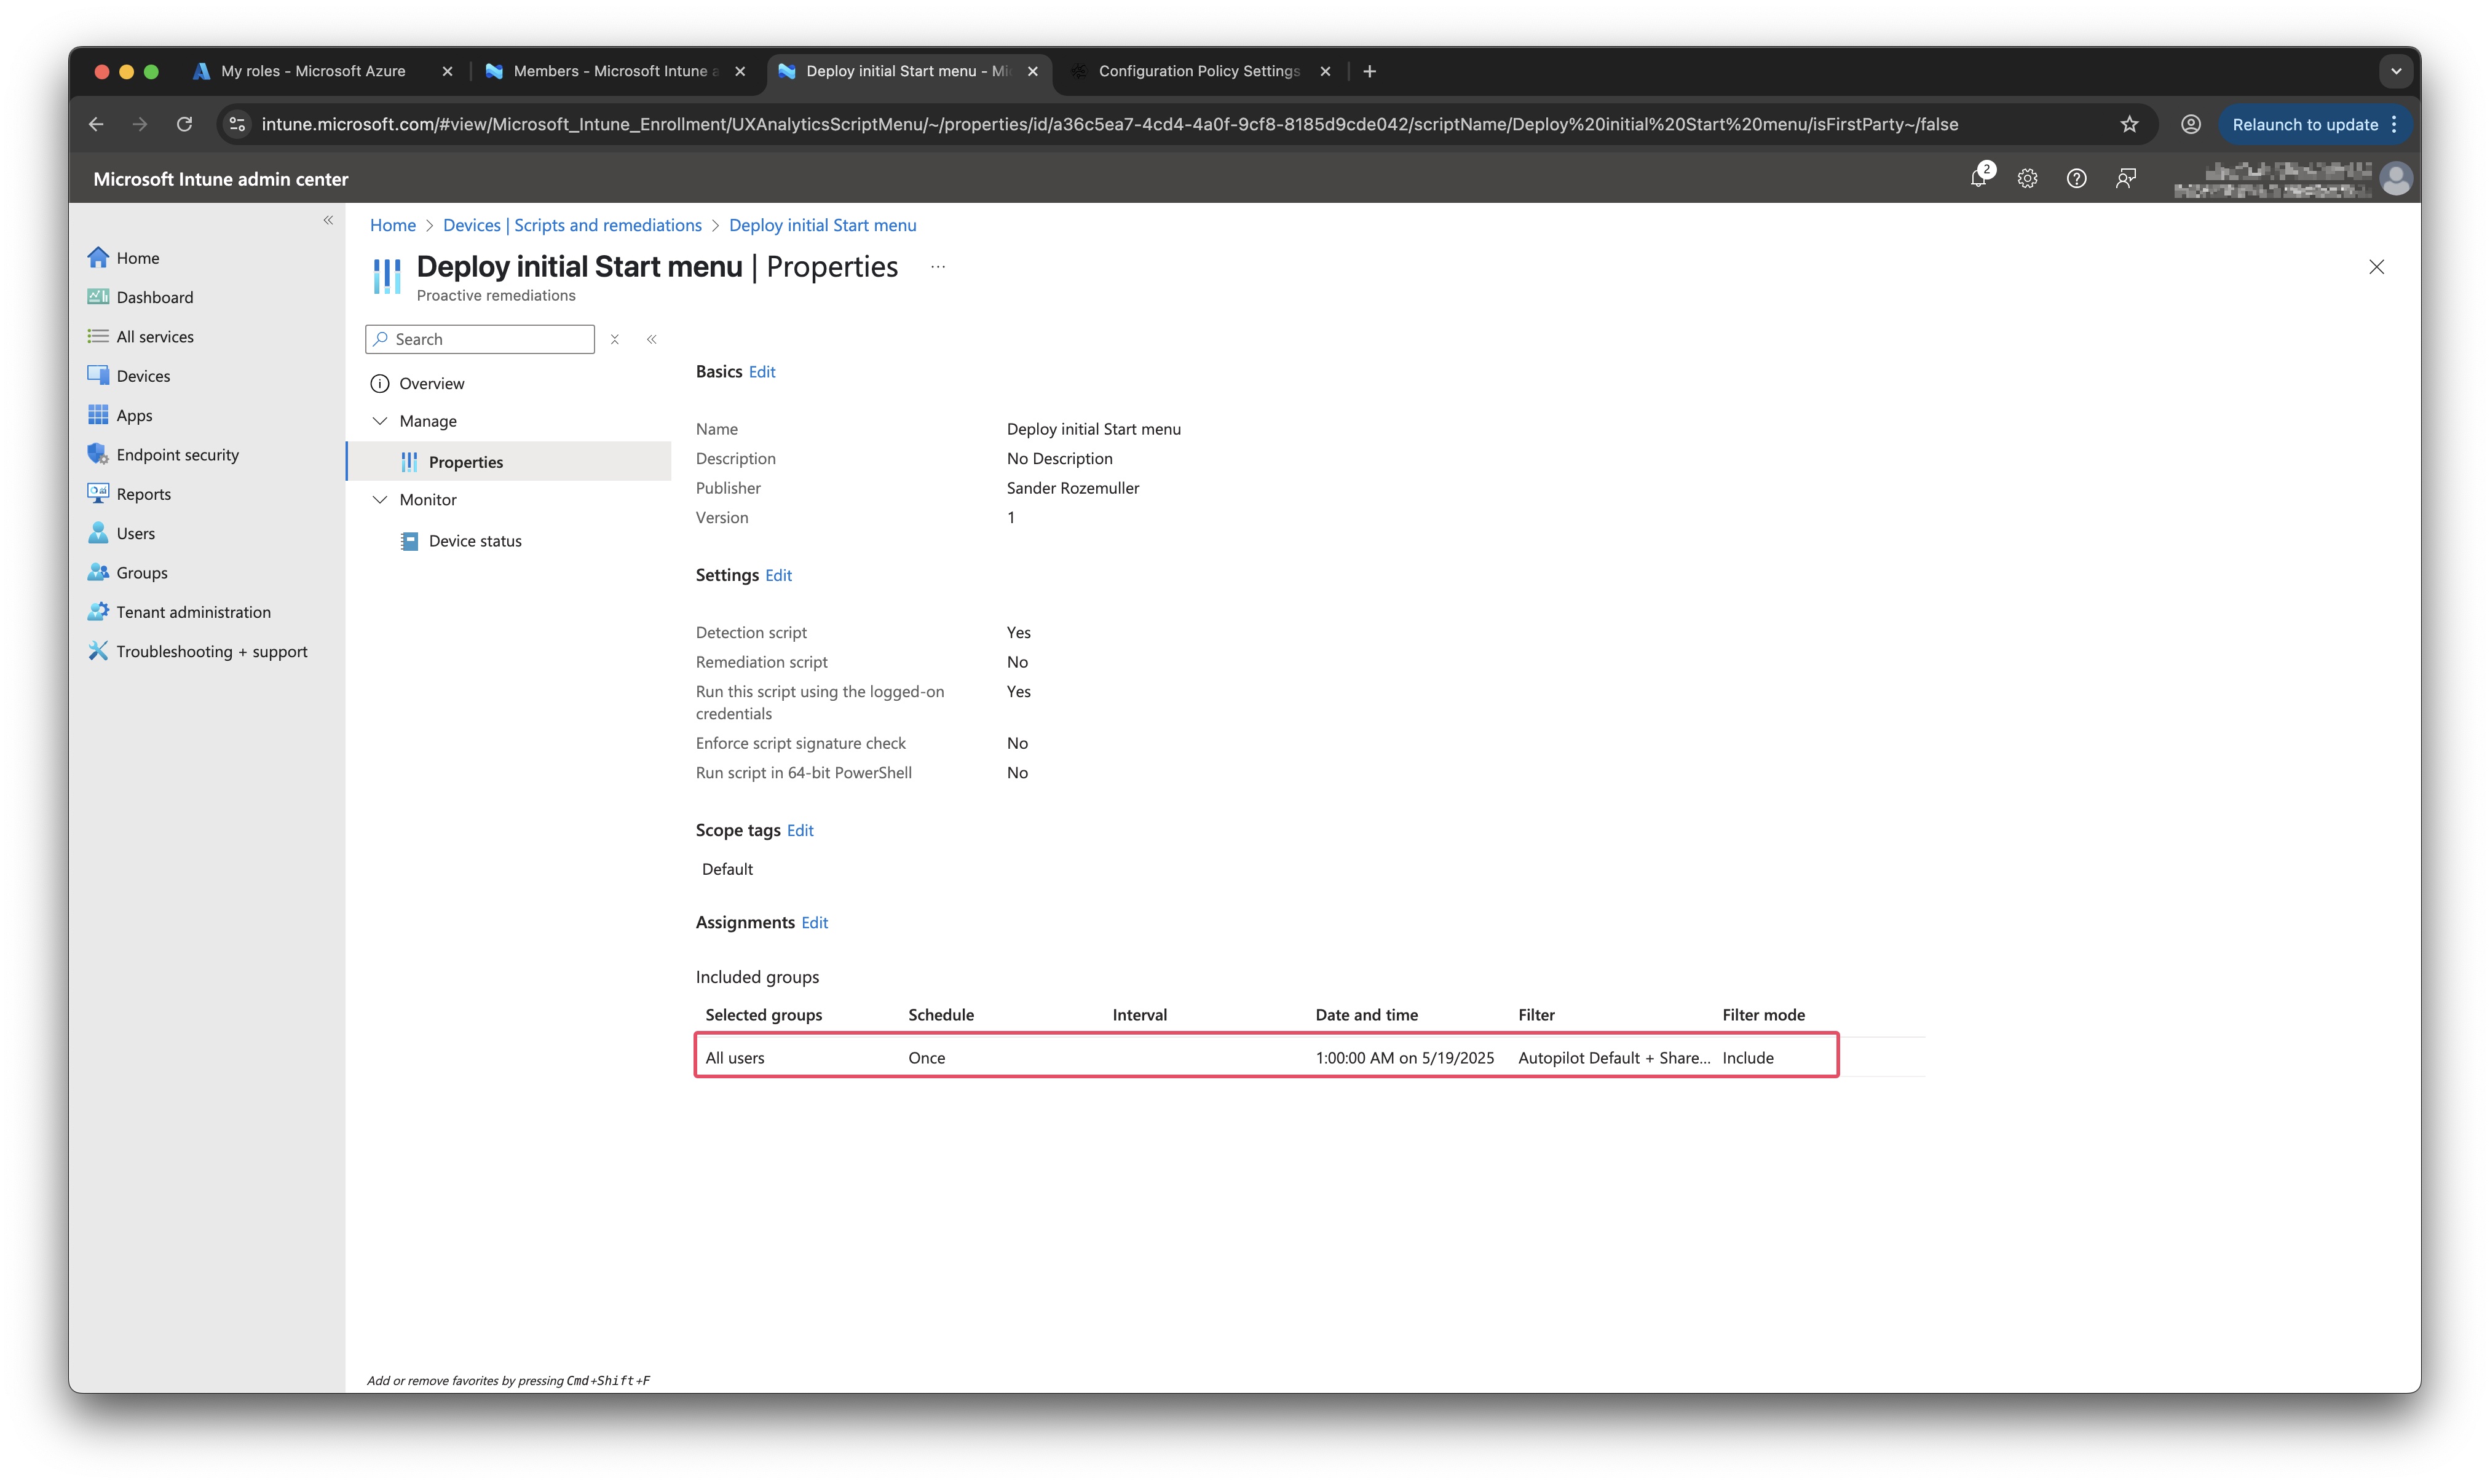Viewport: 2490px width, 1484px height.
Task: Click the Once schedule cell
Action: (x=926, y=1058)
